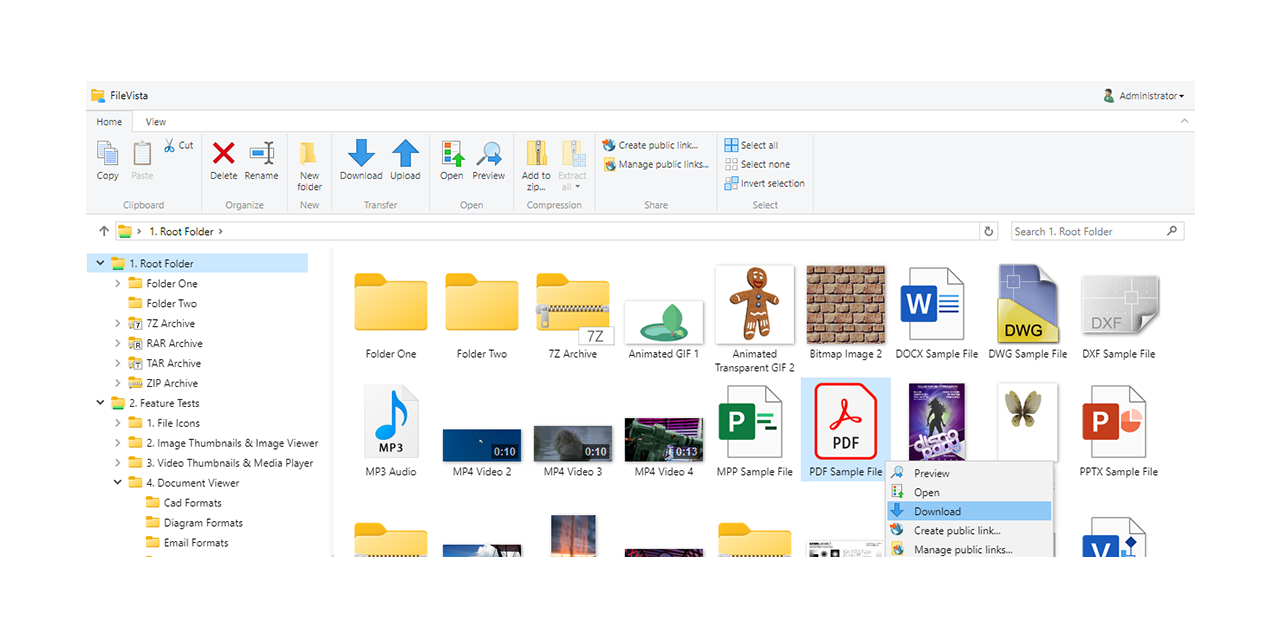Image resolution: width=1280 pixels, height=640 pixels.
Task: Click the refresh icon beside address bar
Action: (x=989, y=231)
